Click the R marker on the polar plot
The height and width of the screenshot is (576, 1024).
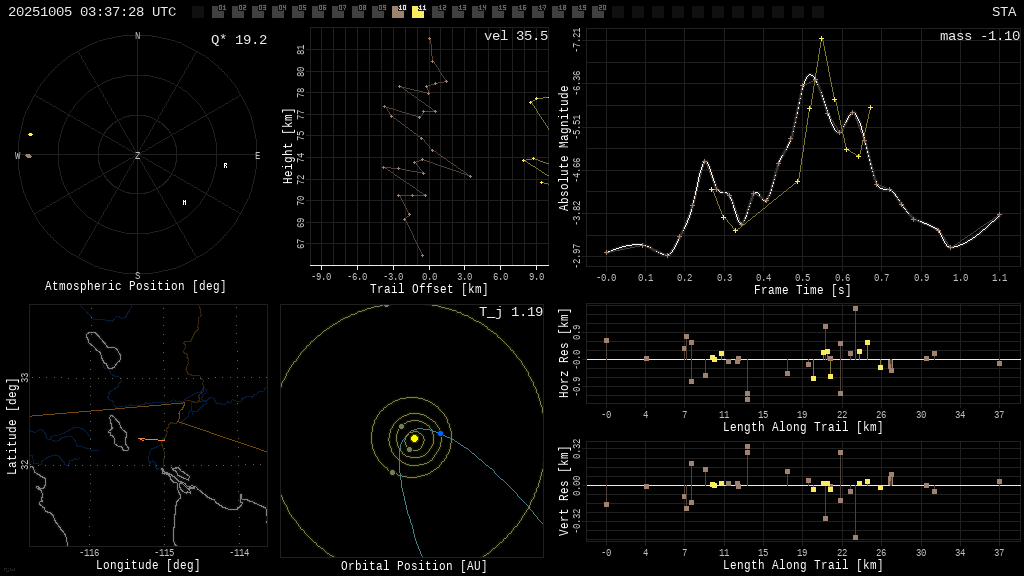(x=225, y=166)
